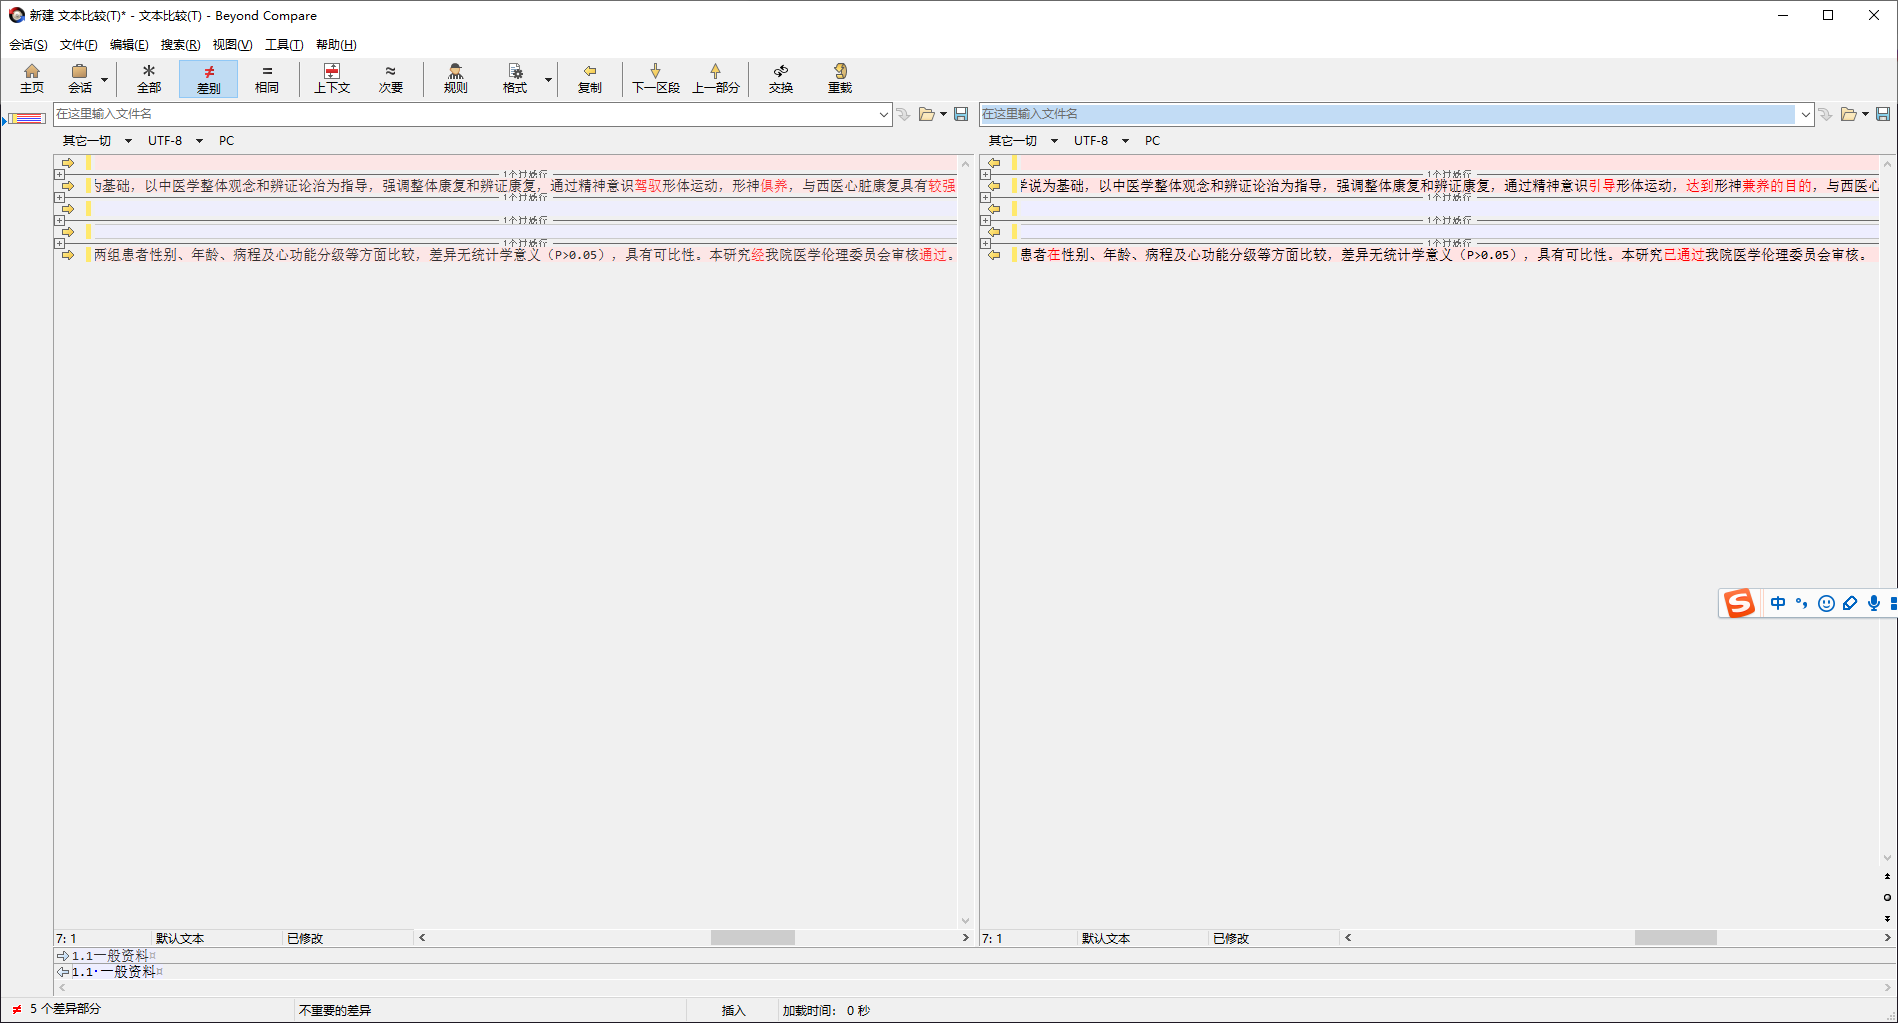Viewport: 1898px width, 1023px height.
Task: Click status text '不重要的差异'
Action: tap(335, 1010)
